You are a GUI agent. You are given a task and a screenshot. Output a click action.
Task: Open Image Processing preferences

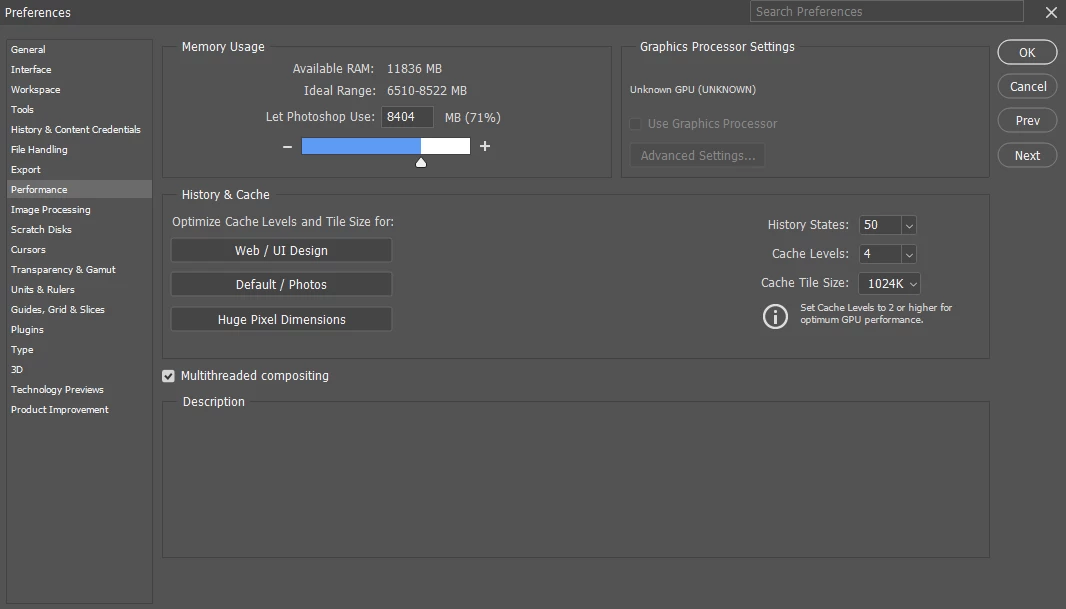pos(79,209)
